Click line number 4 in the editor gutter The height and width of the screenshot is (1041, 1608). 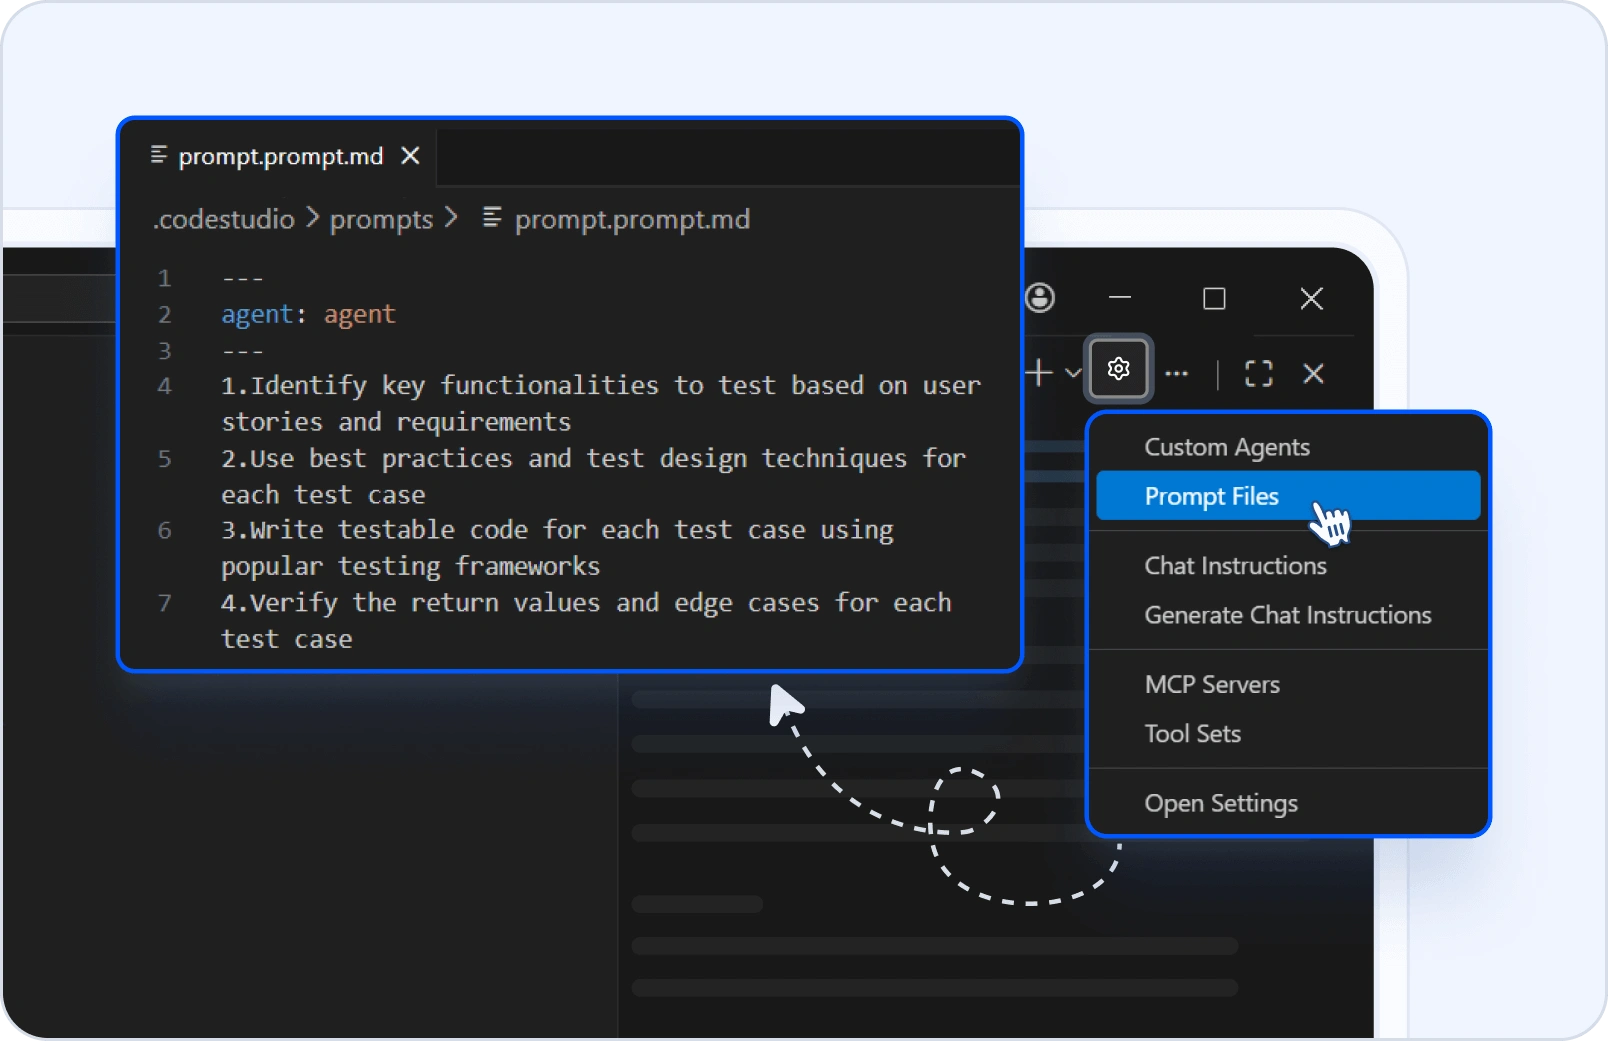tap(165, 387)
